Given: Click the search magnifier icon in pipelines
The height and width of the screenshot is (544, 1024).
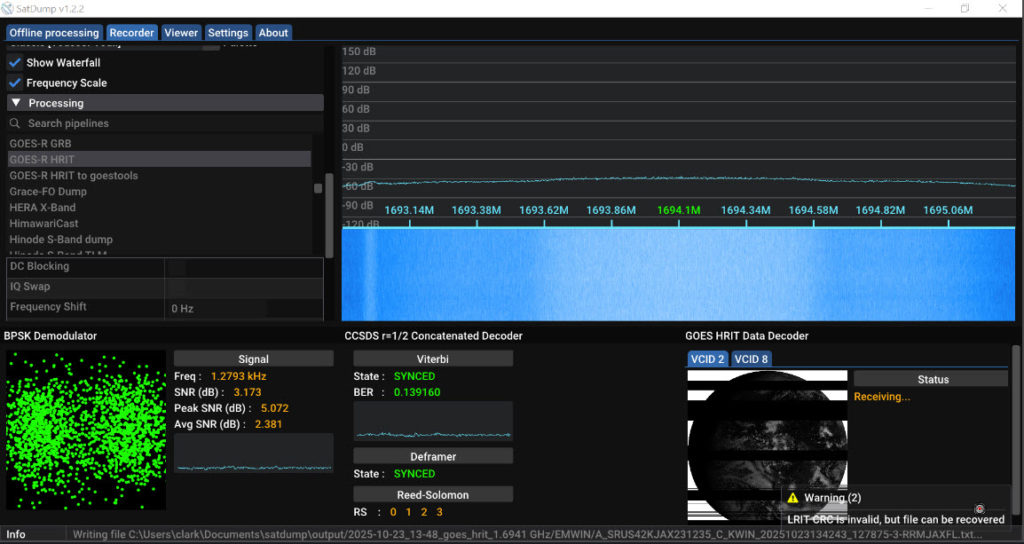Looking at the screenshot, I should pyautogui.click(x=15, y=124).
